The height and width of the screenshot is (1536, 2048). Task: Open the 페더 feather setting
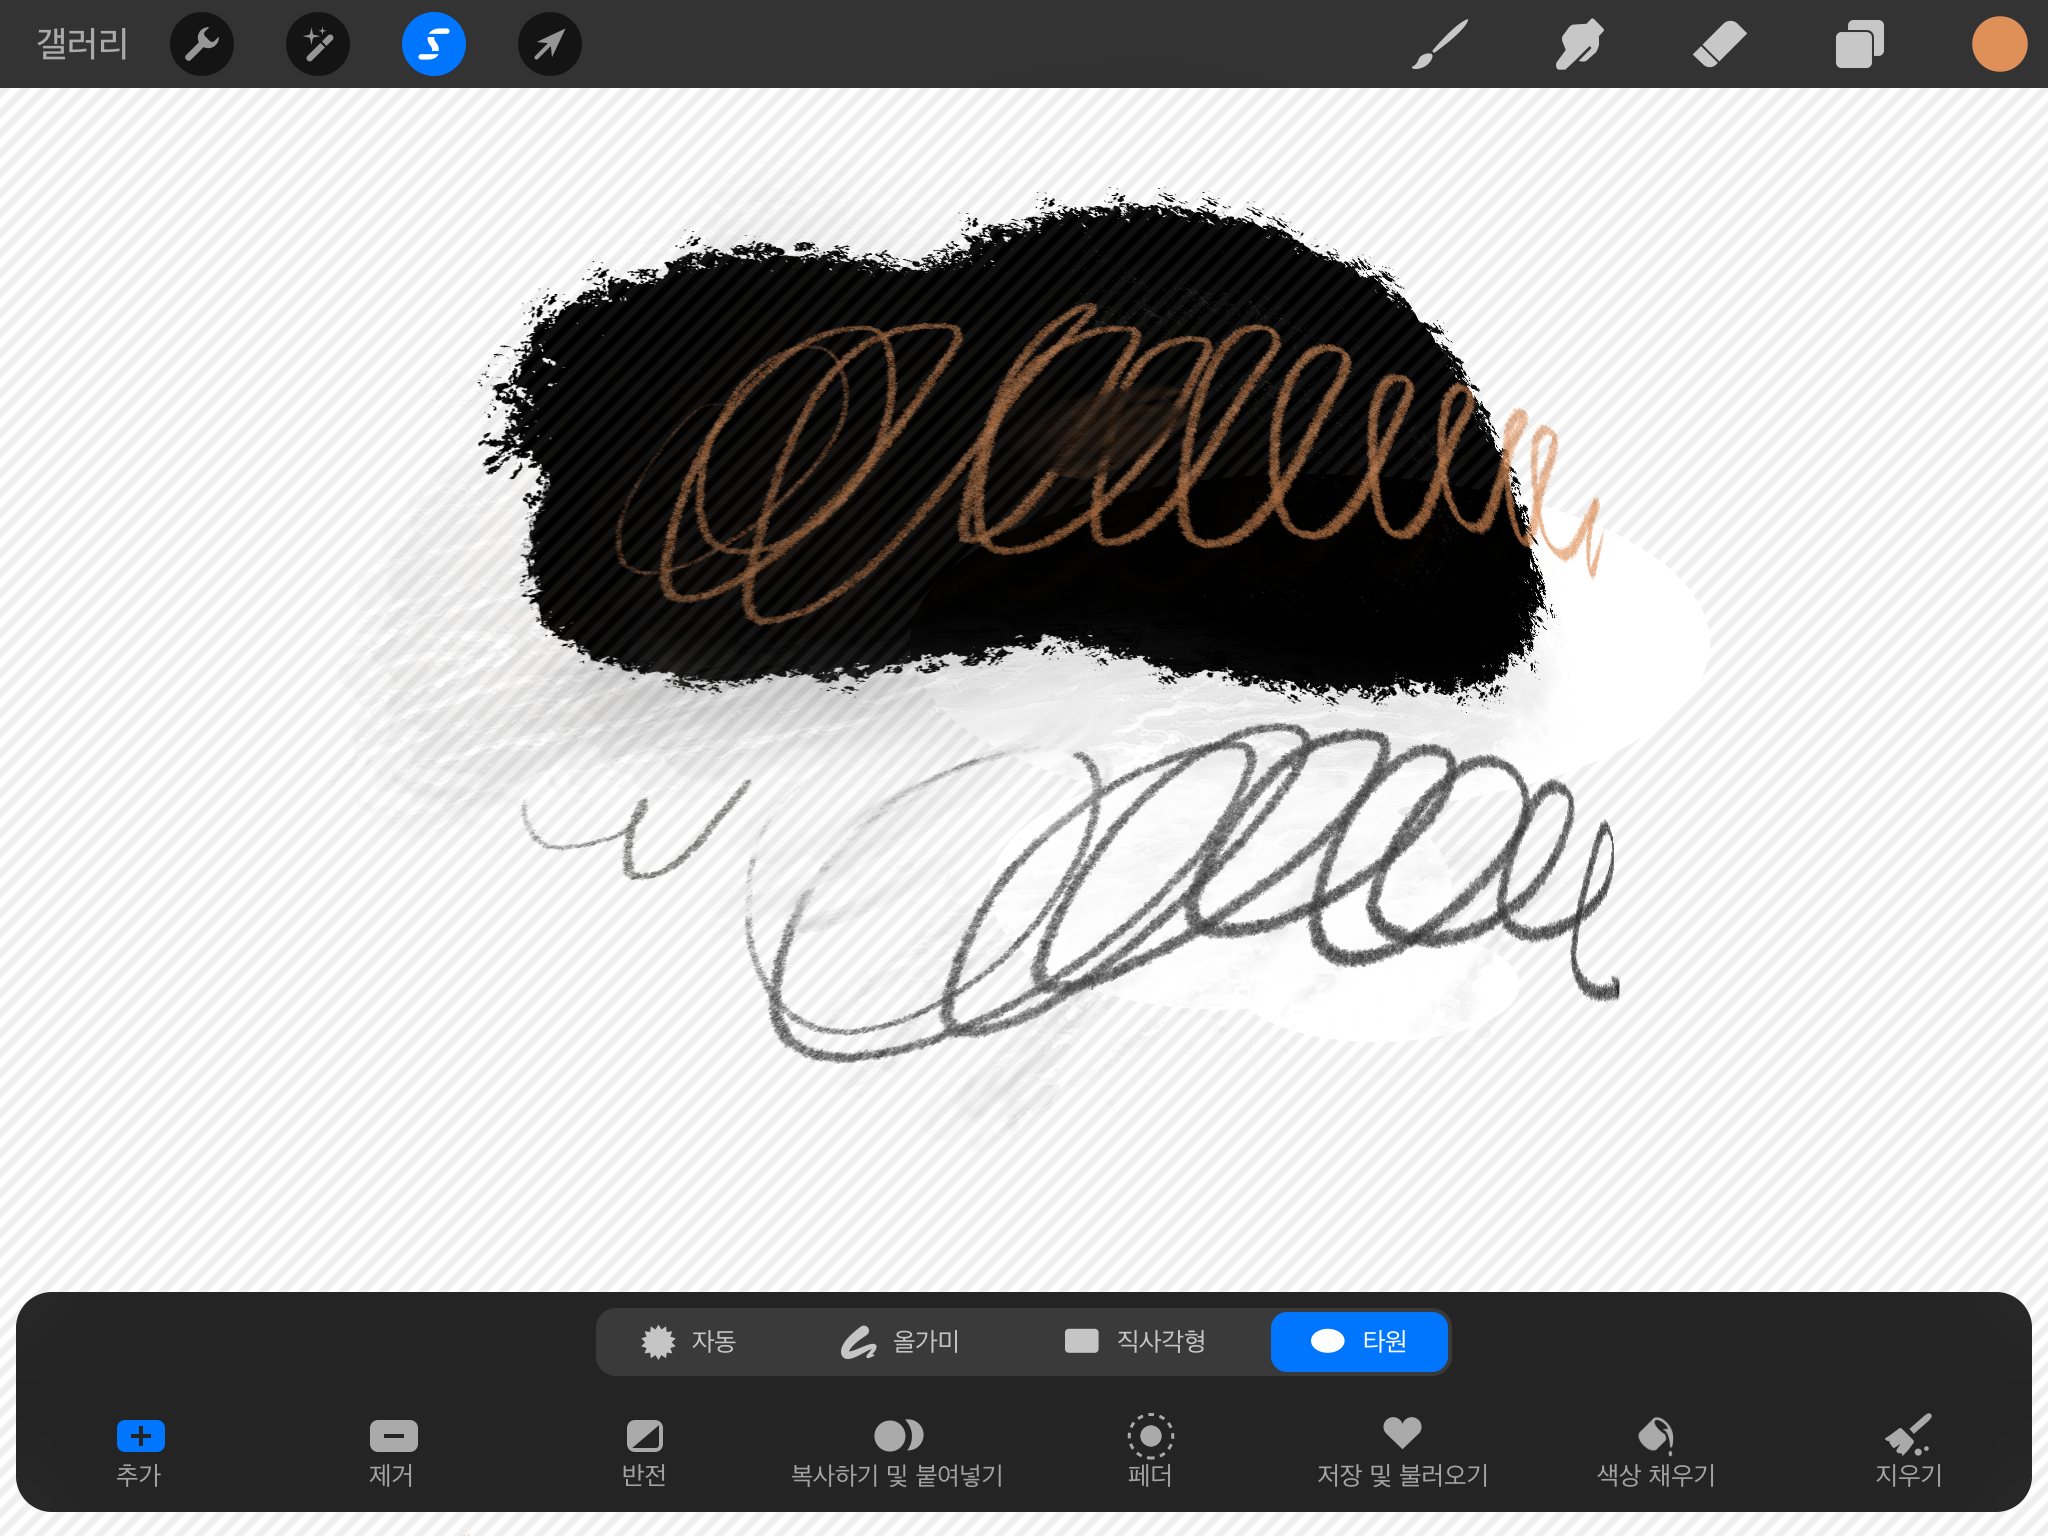[1150, 1450]
